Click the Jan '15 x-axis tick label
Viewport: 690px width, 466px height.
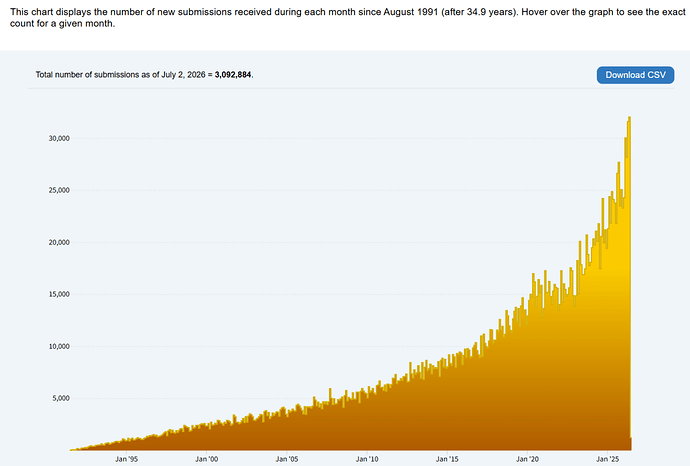point(447,459)
